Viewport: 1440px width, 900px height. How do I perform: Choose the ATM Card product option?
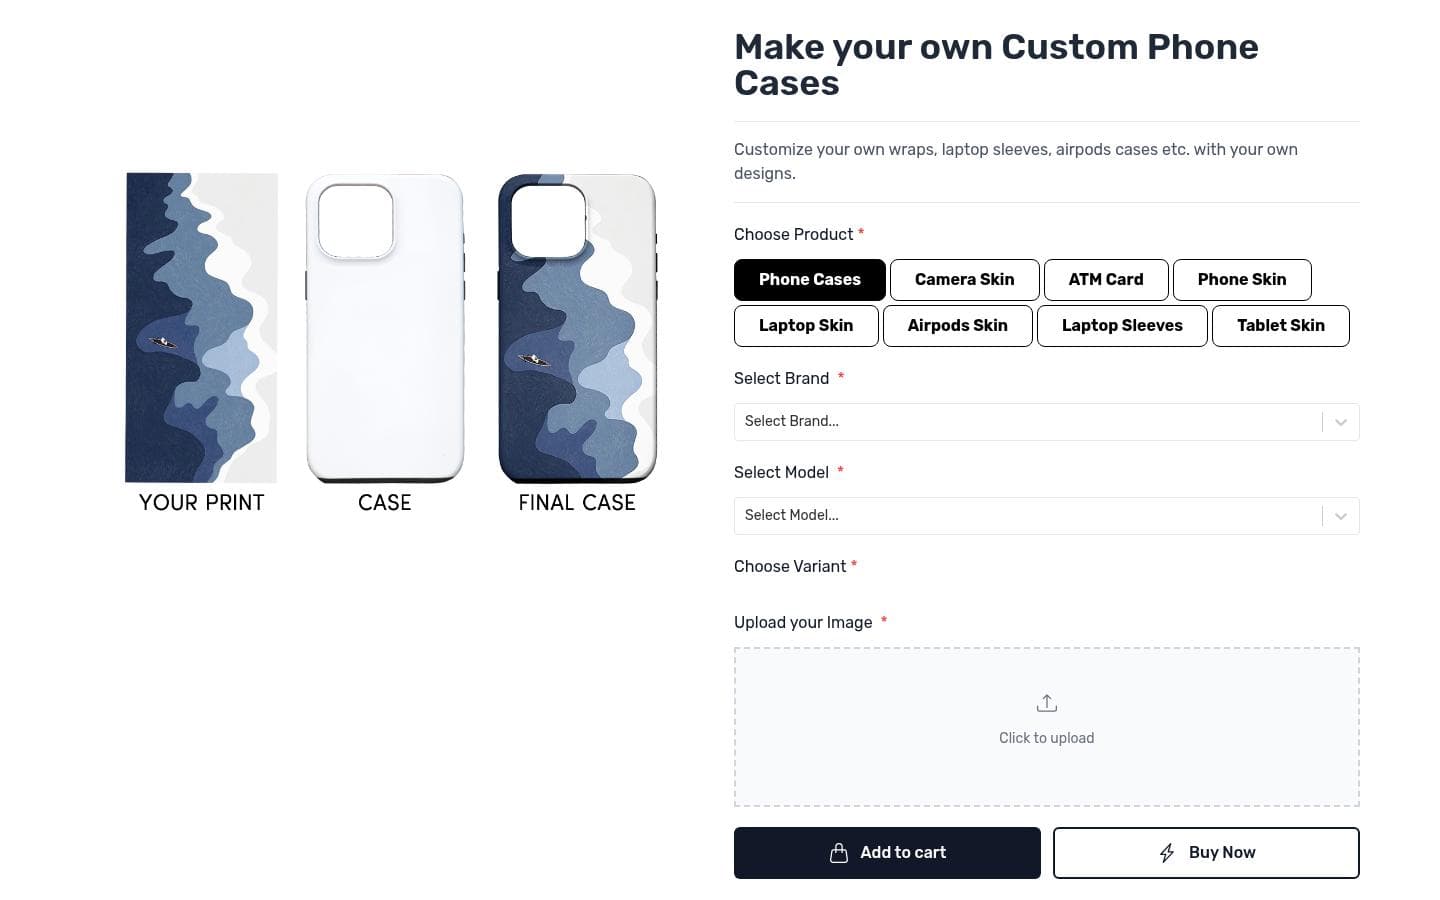(x=1105, y=280)
